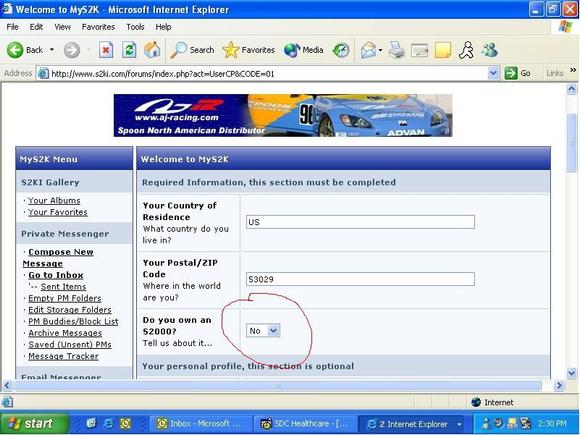580x435 pixels.
Task: Open the S2000 ownership dropdown
Action: (263, 331)
